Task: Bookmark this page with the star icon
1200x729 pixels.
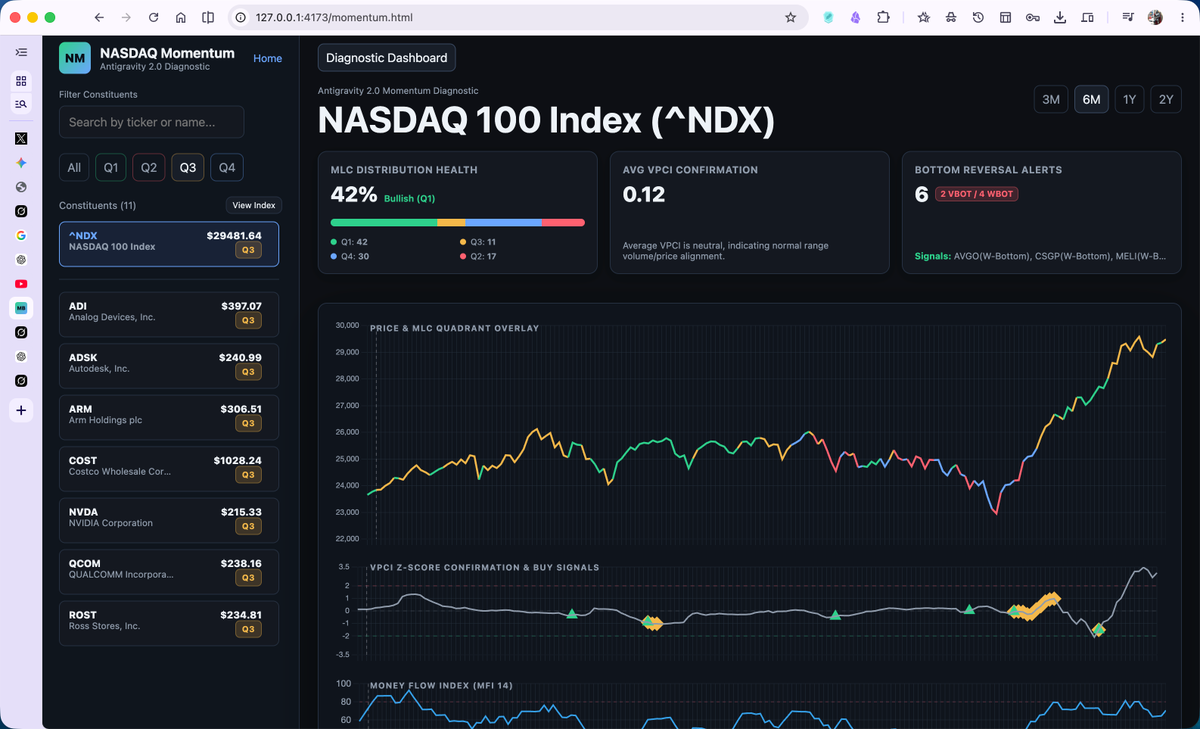Action: click(x=790, y=17)
